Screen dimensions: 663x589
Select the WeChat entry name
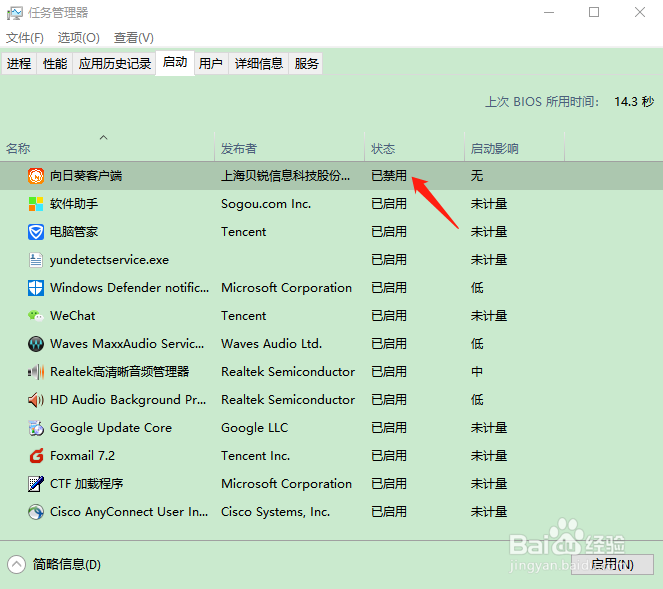click(73, 316)
